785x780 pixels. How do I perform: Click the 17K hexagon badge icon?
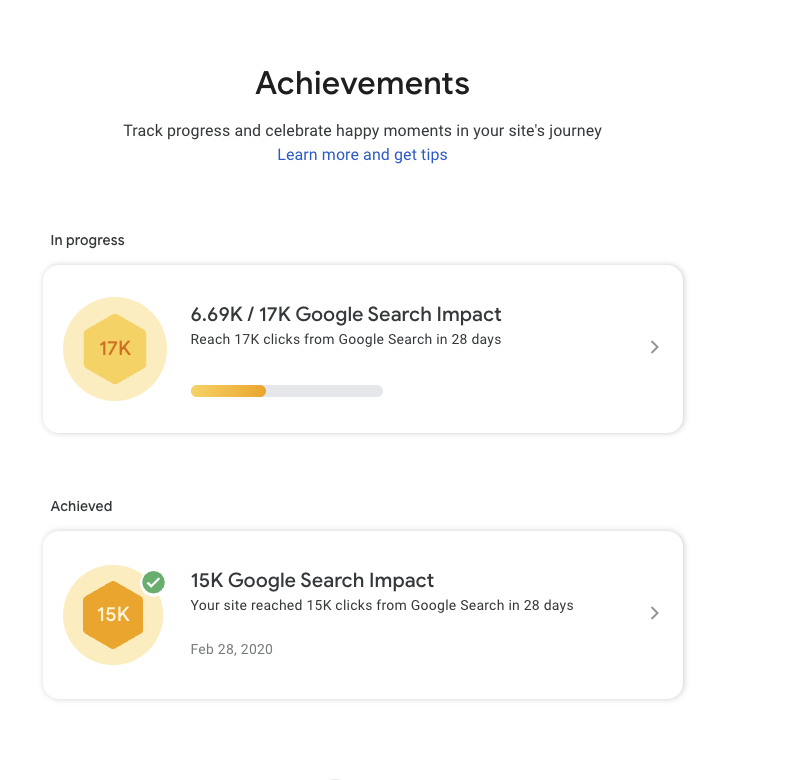click(x=115, y=349)
